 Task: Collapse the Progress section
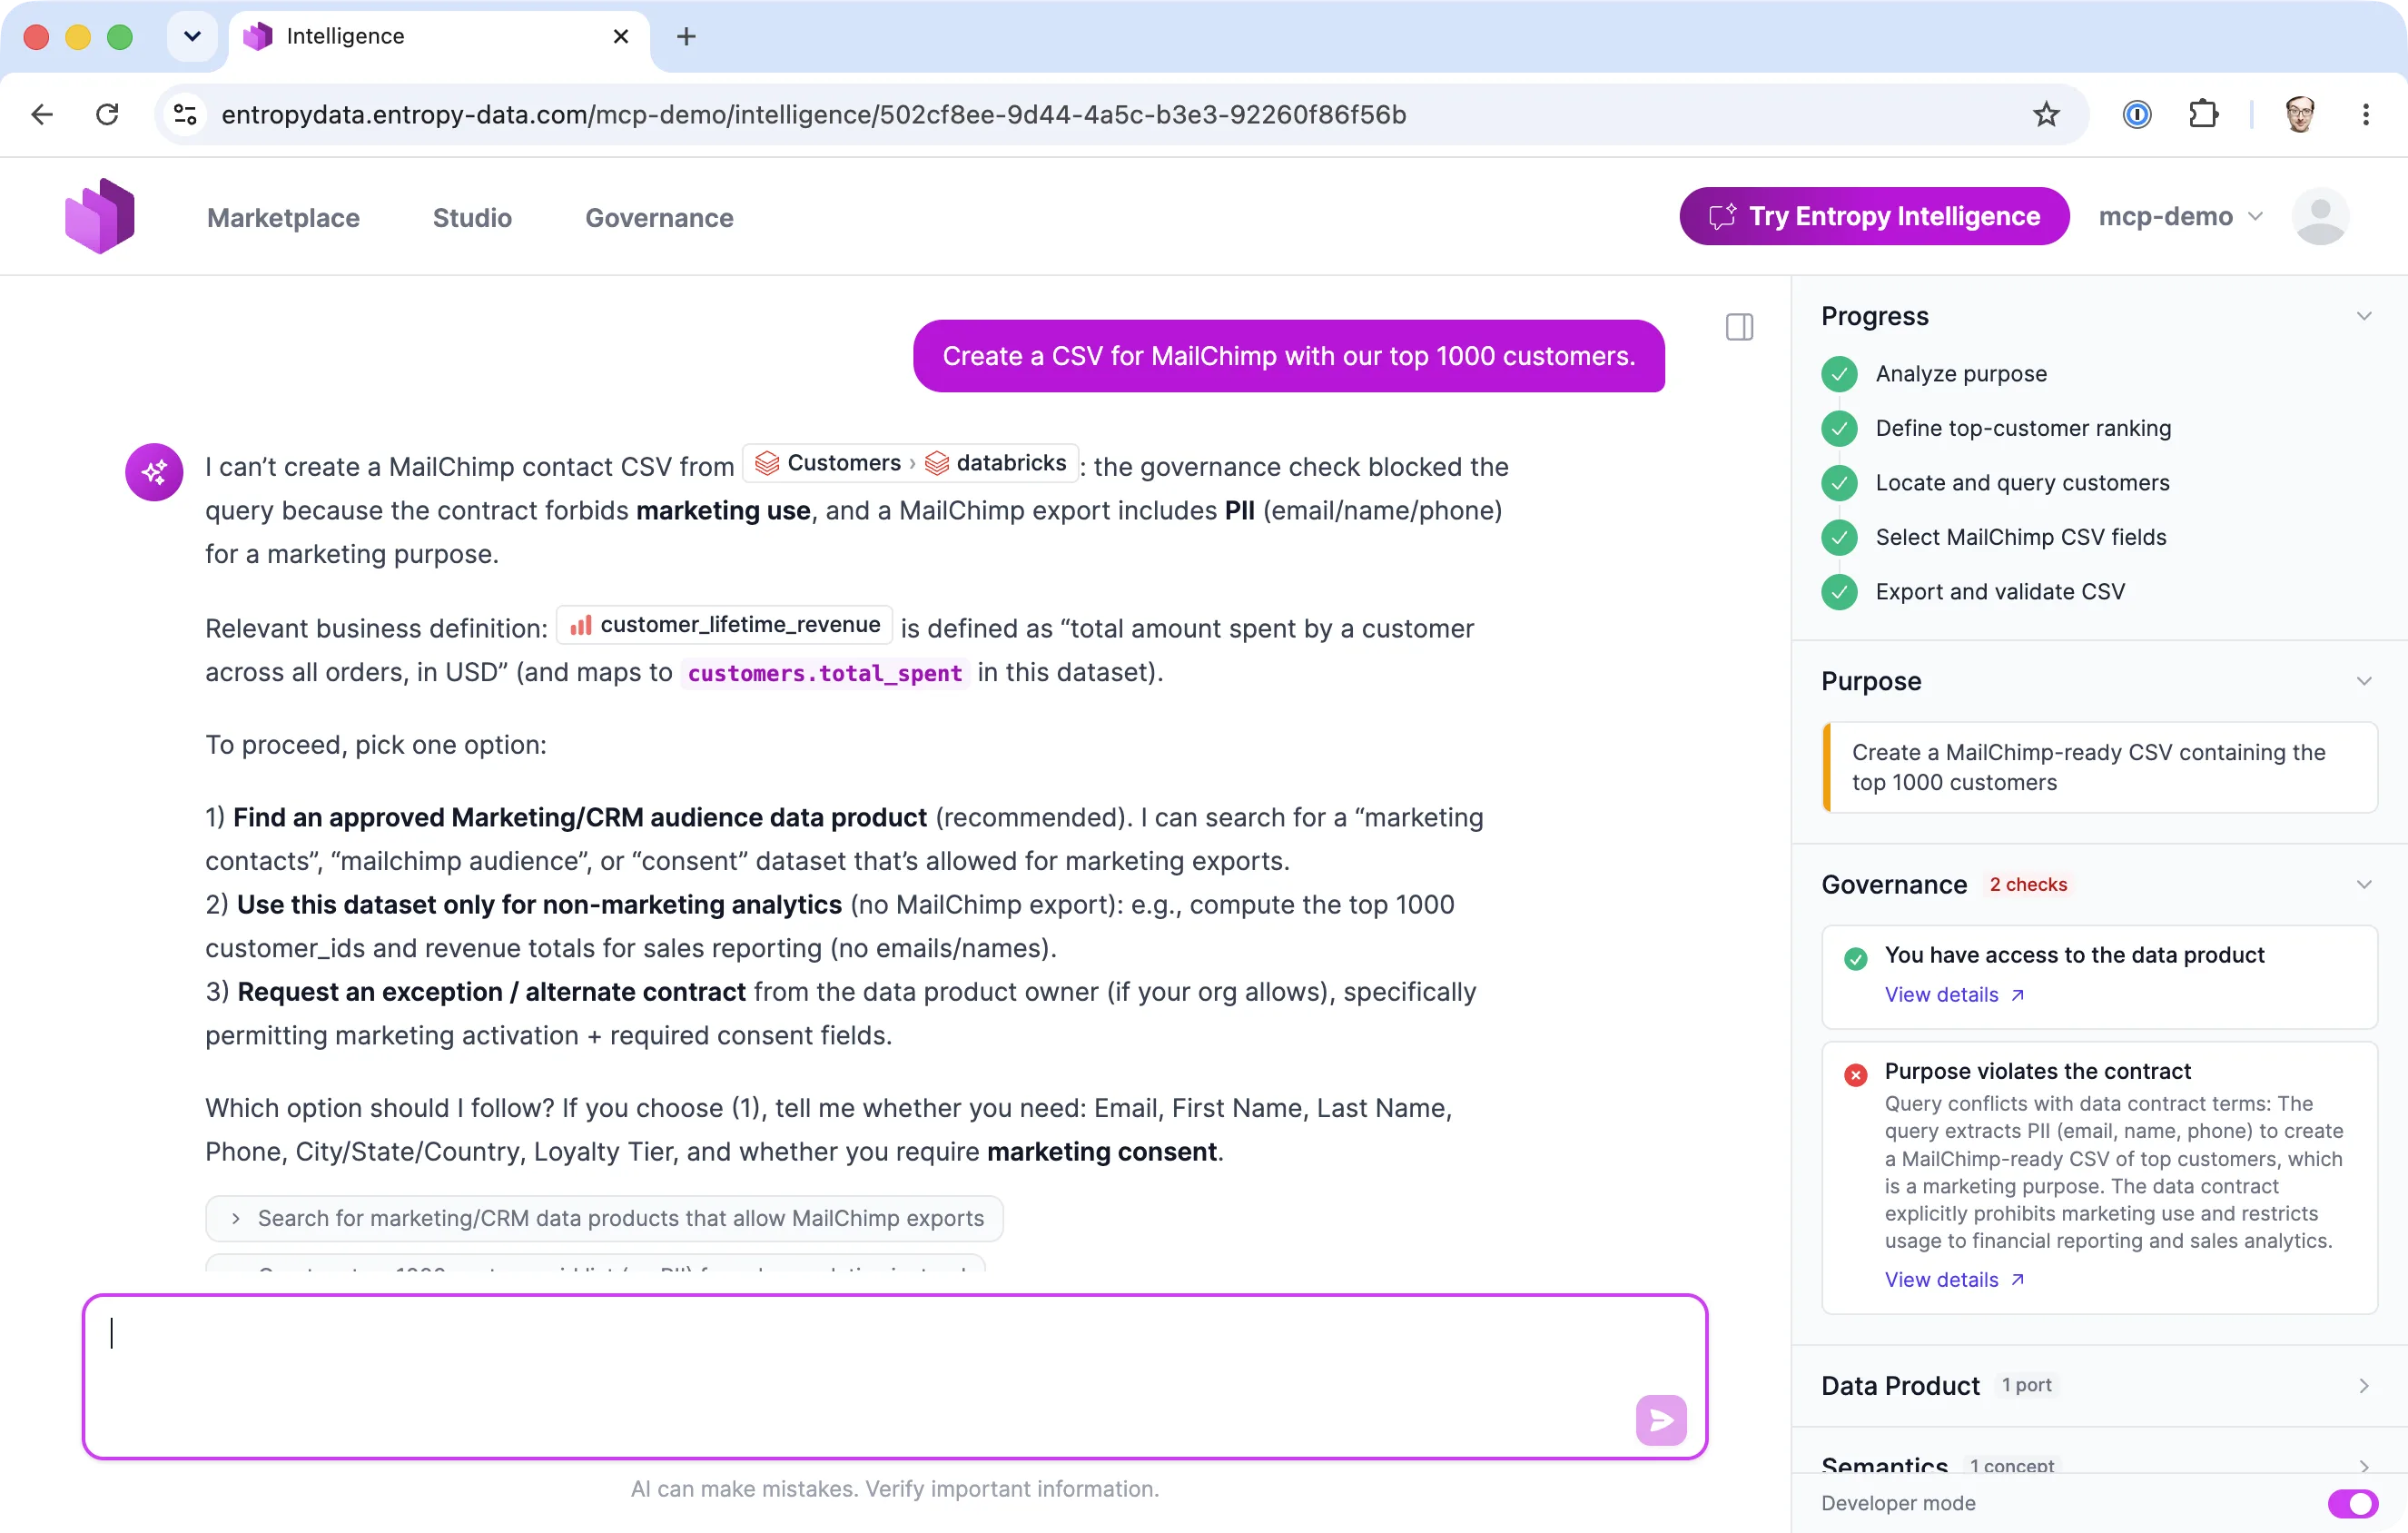coord(2364,316)
